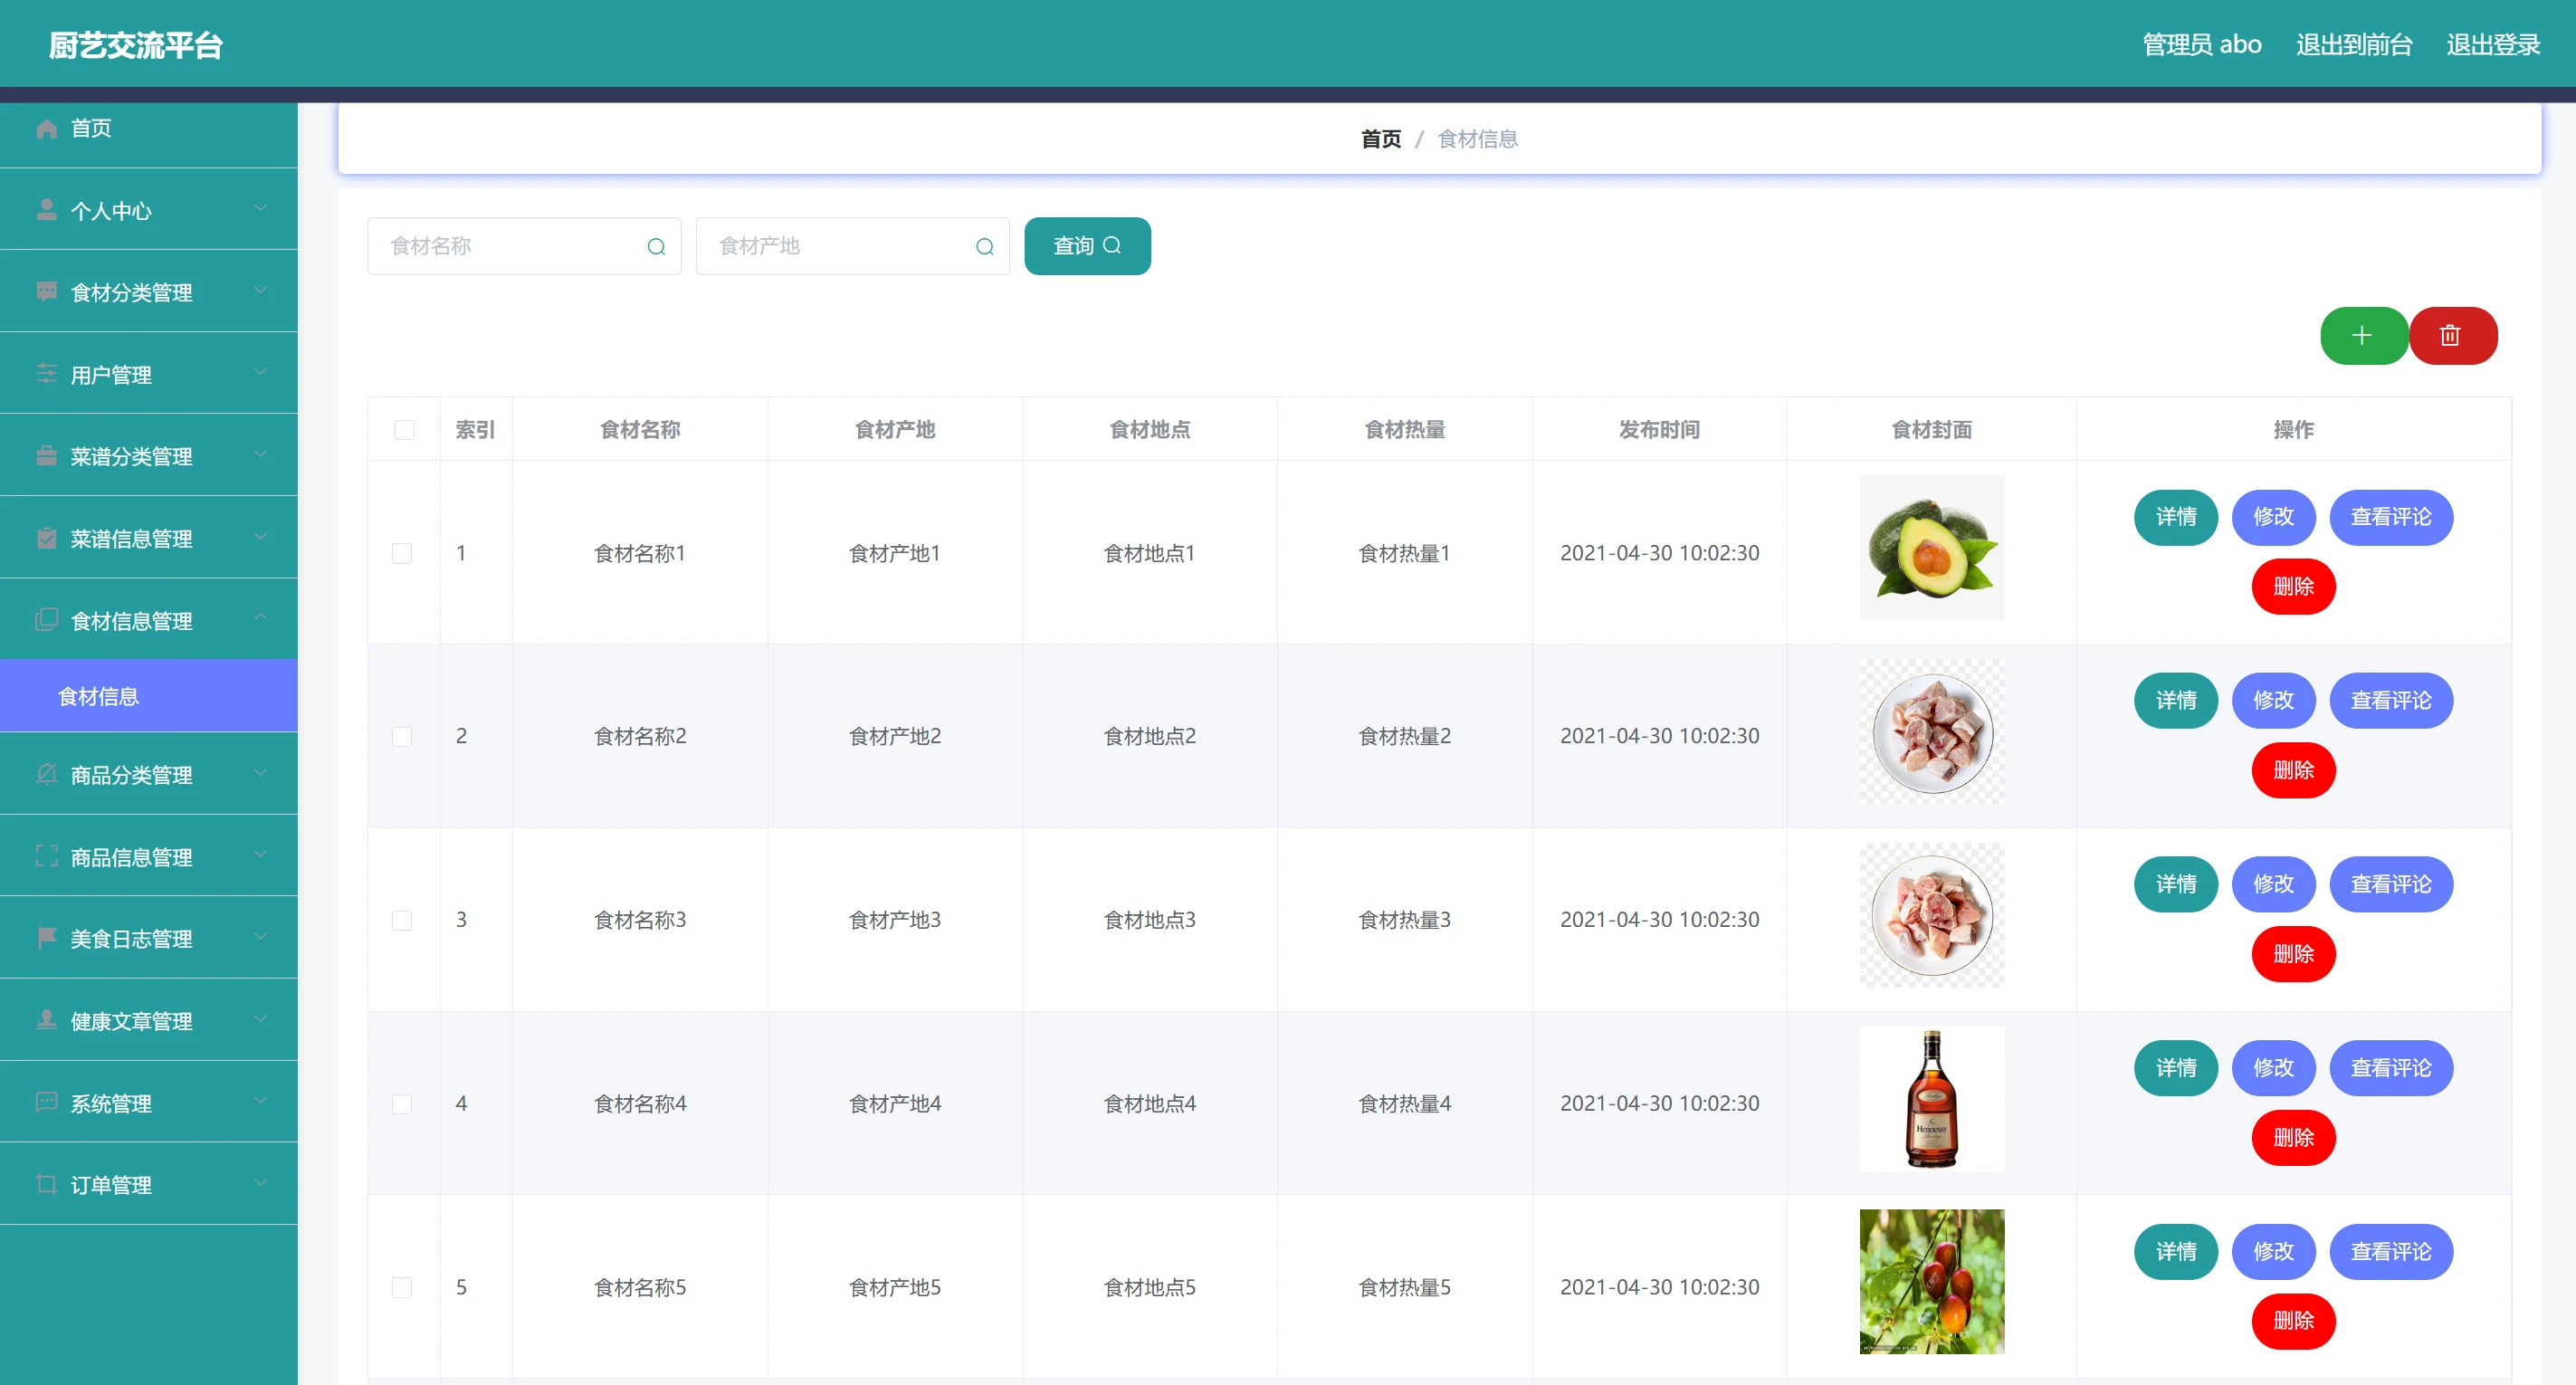The height and width of the screenshot is (1385, 2576).
Task: Click 删除 button for 食材名称2 row
Action: [x=2292, y=769]
